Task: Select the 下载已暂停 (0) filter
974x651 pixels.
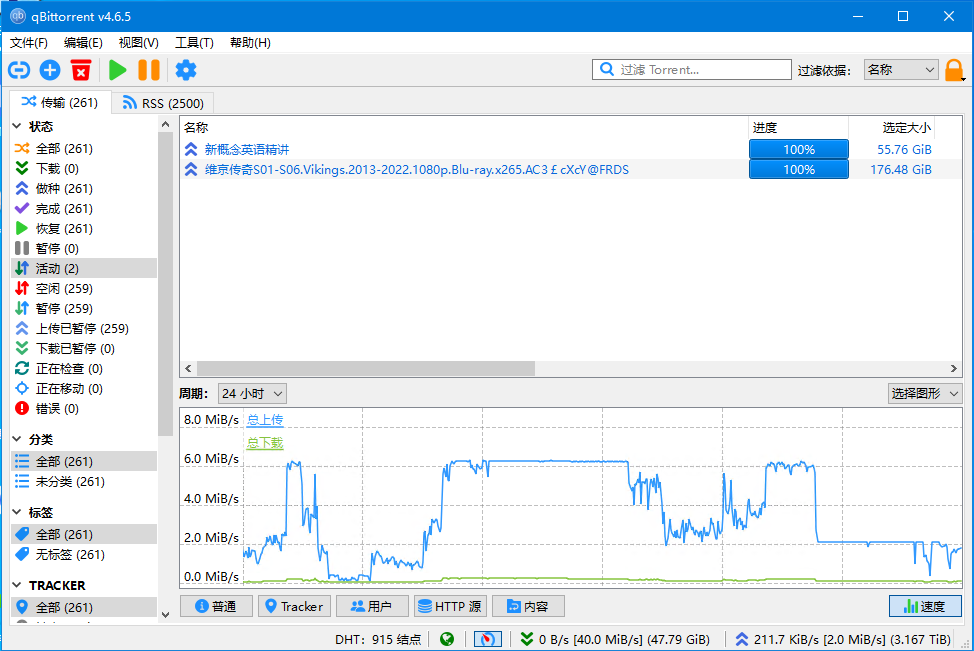Action: (84, 348)
